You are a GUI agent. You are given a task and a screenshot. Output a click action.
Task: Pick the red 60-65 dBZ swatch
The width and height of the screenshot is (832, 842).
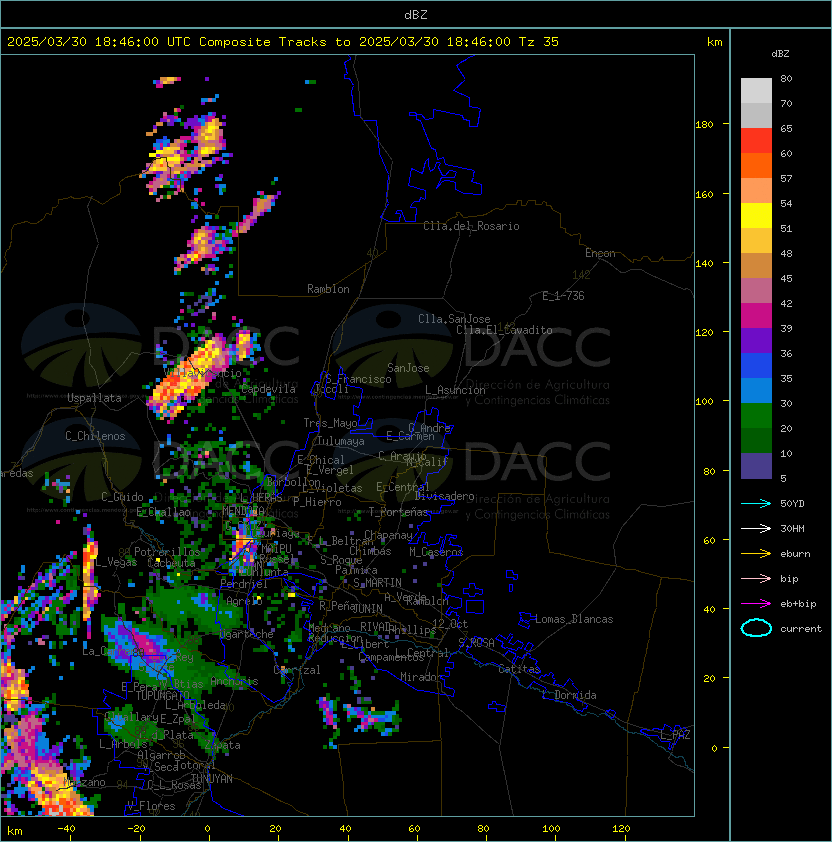756,141
